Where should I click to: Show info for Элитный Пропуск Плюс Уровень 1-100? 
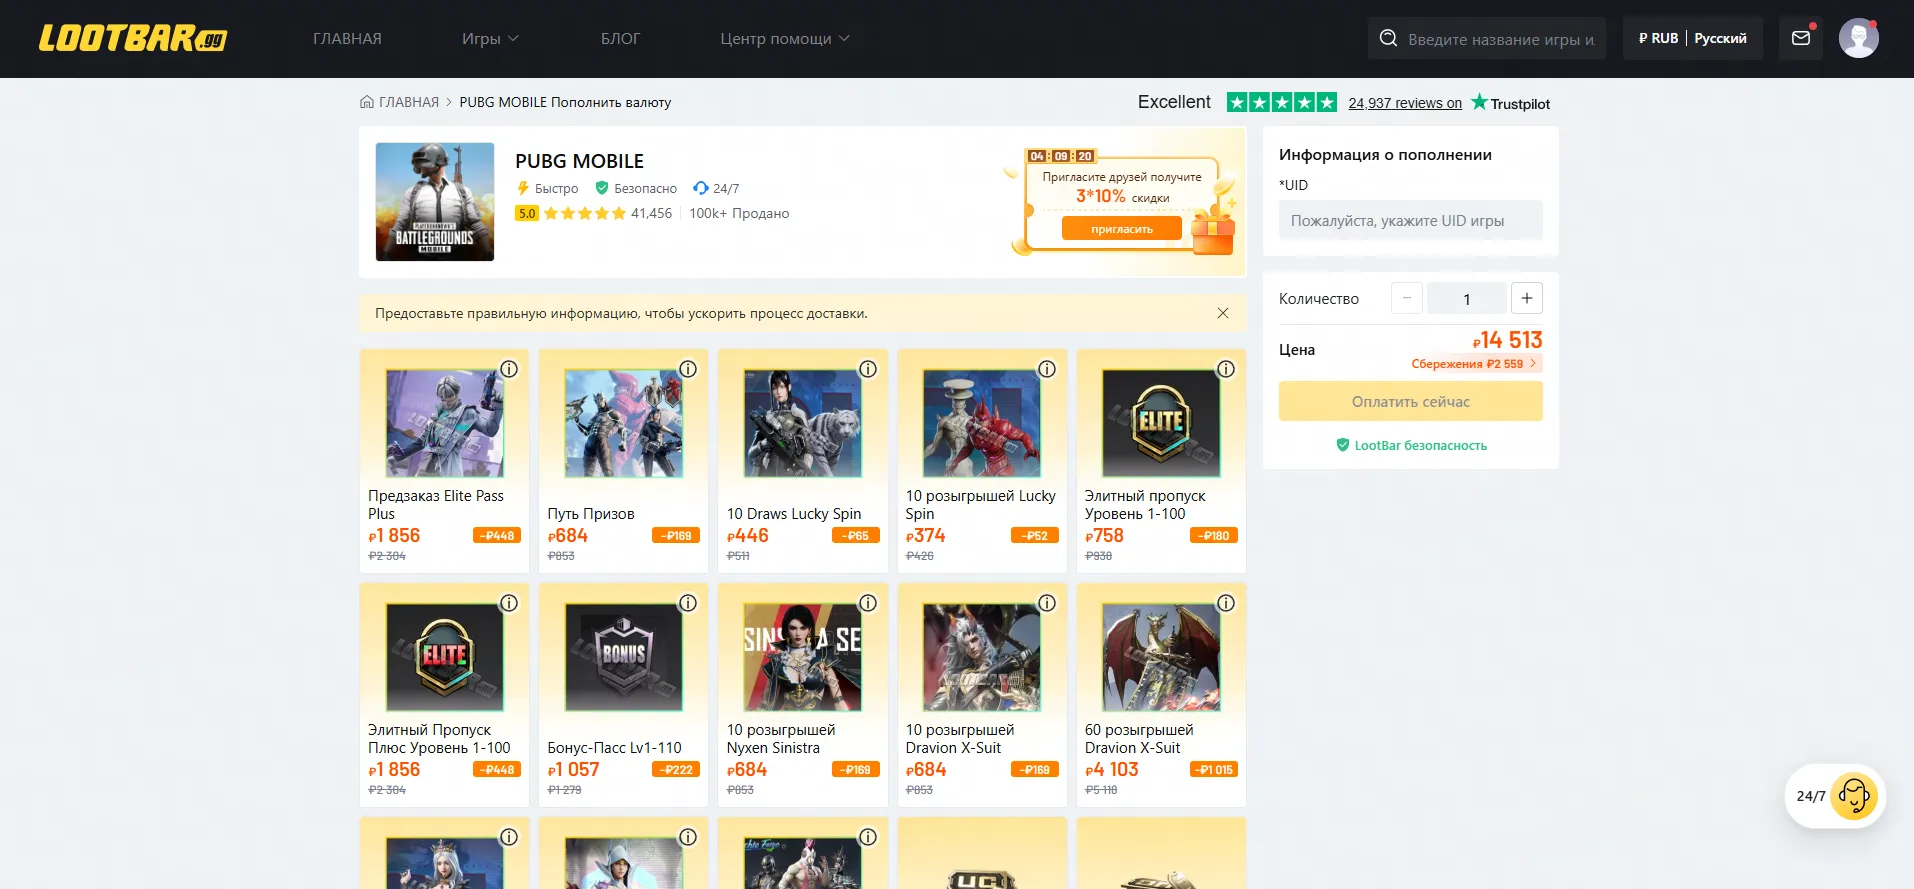(x=509, y=603)
